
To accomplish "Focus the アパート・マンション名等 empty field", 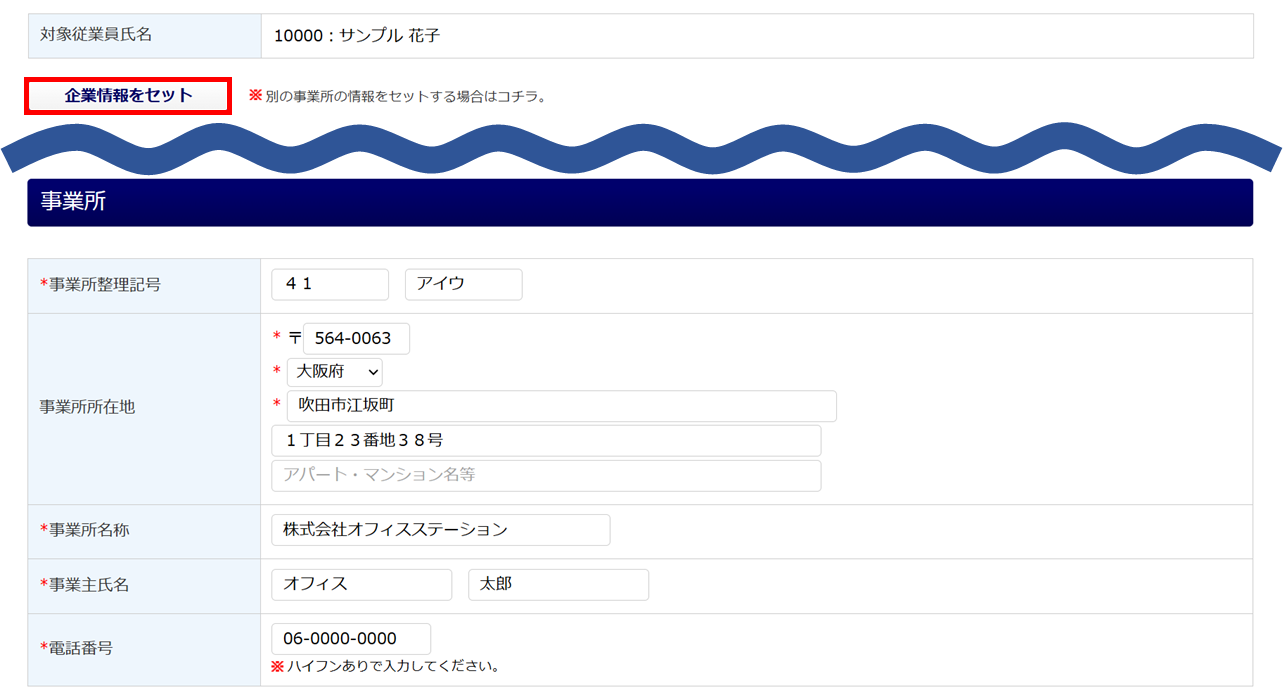I will (546, 476).
